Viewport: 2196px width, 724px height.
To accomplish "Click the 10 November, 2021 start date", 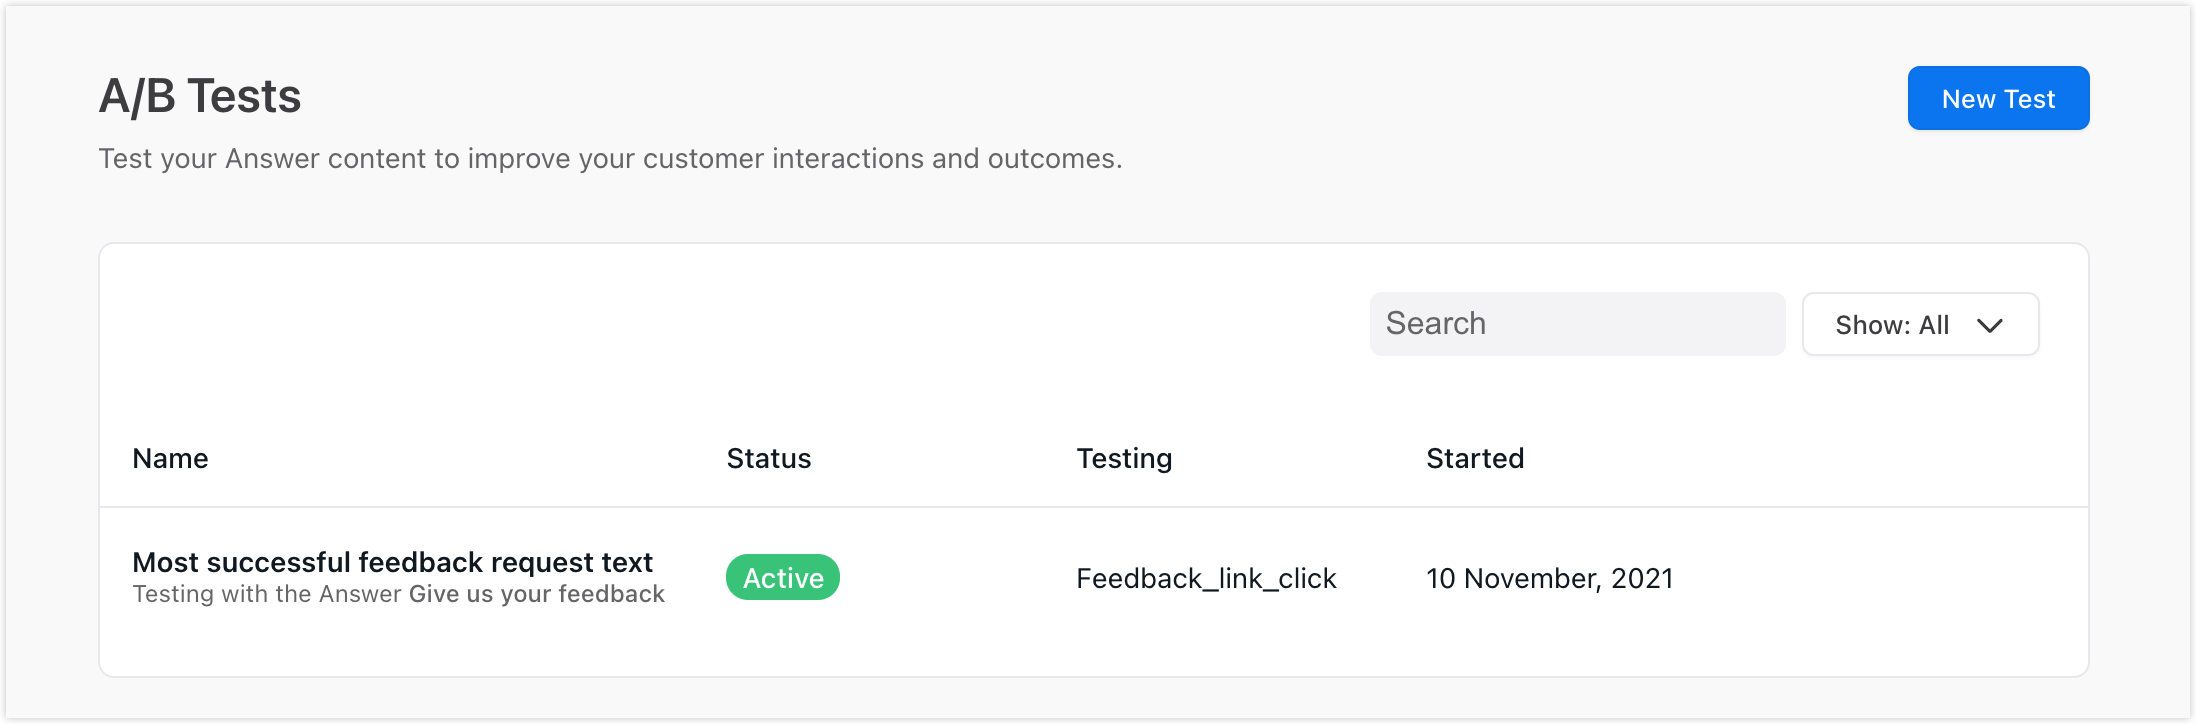I will click(1549, 578).
